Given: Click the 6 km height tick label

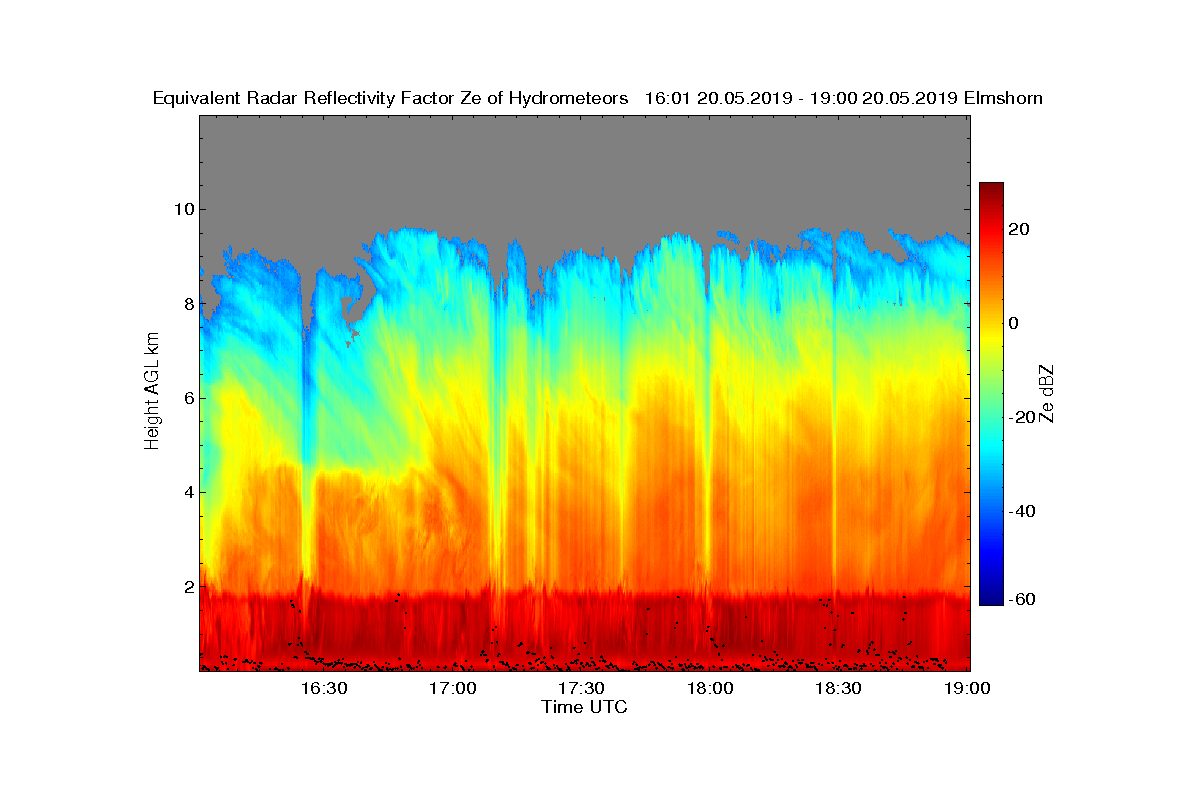Looking at the screenshot, I should [x=187, y=398].
